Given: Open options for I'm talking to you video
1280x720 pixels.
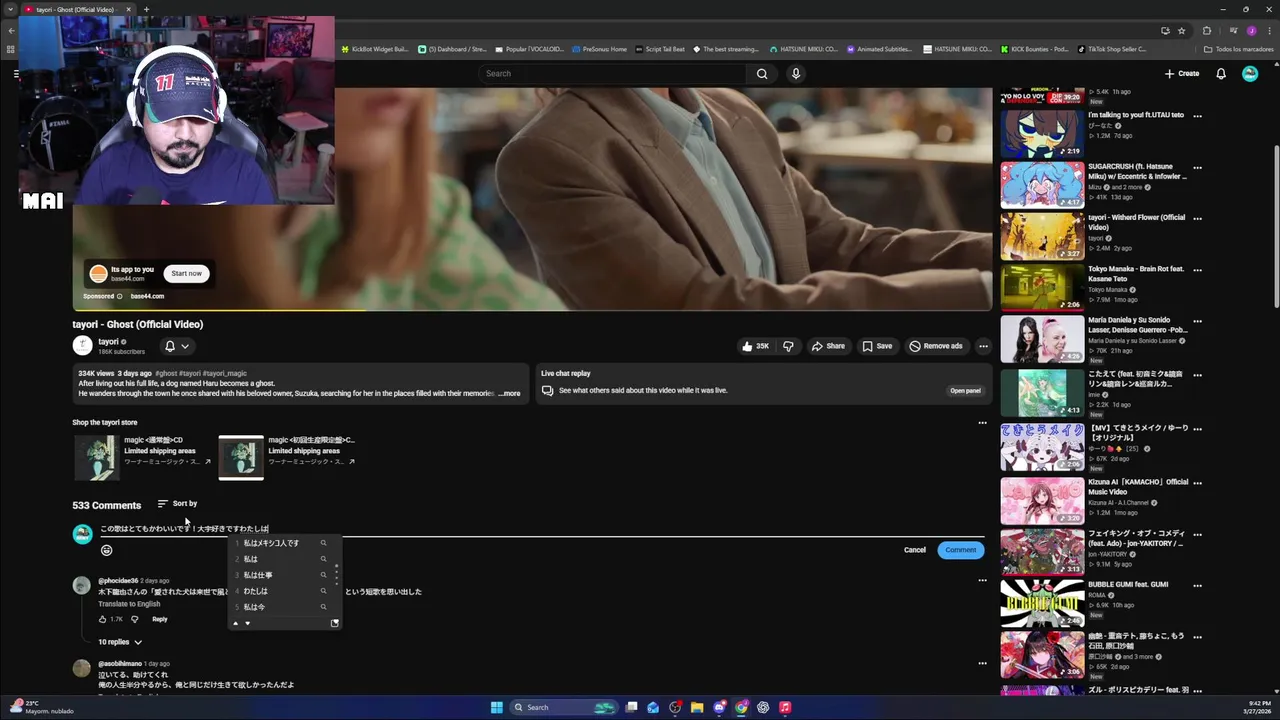Looking at the screenshot, I should [1197, 116].
